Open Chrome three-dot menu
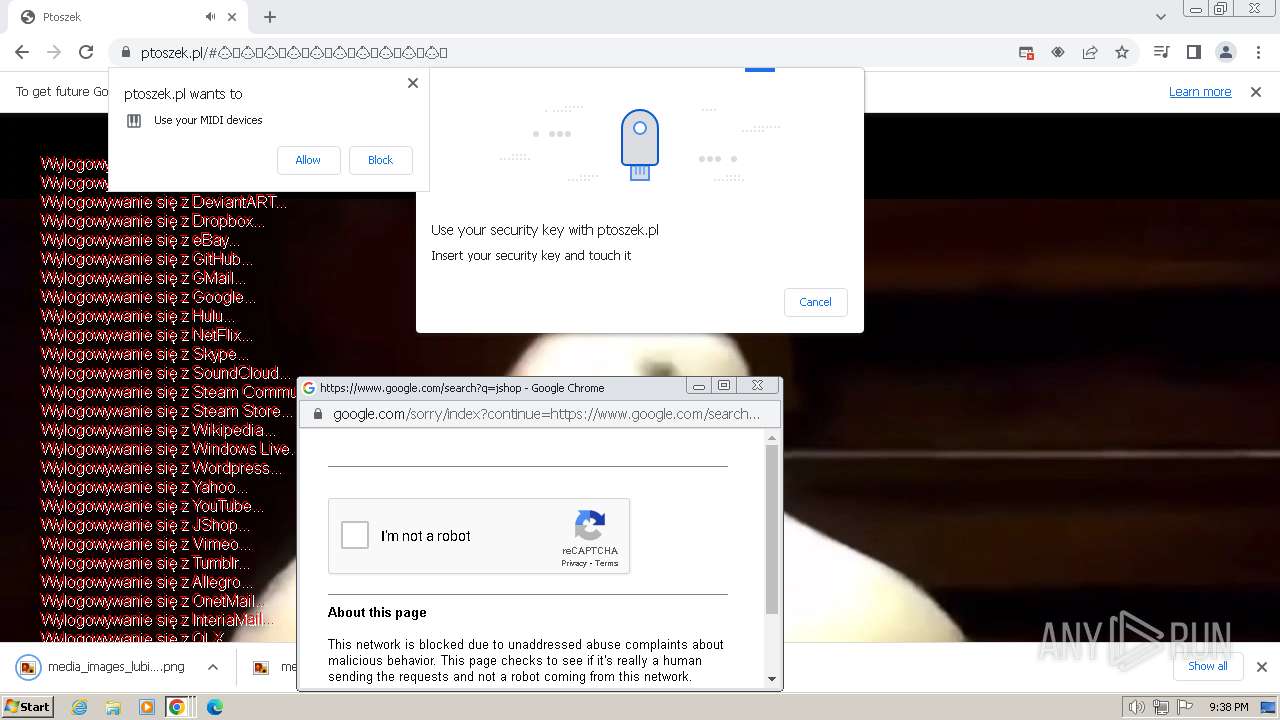 click(1257, 52)
